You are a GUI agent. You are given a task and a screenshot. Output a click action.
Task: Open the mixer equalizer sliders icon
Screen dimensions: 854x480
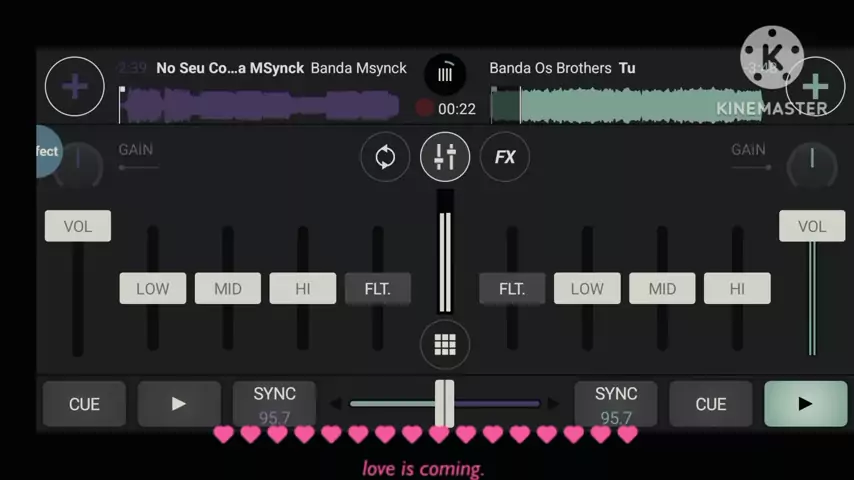445,157
